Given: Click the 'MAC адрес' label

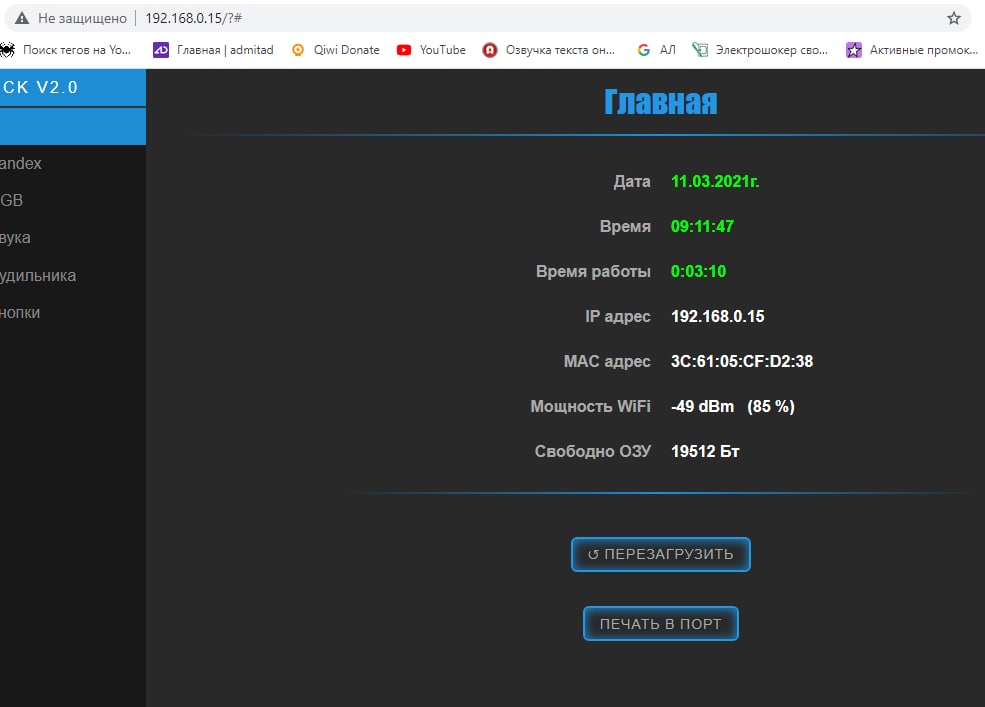Looking at the screenshot, I should click(607, 361).
